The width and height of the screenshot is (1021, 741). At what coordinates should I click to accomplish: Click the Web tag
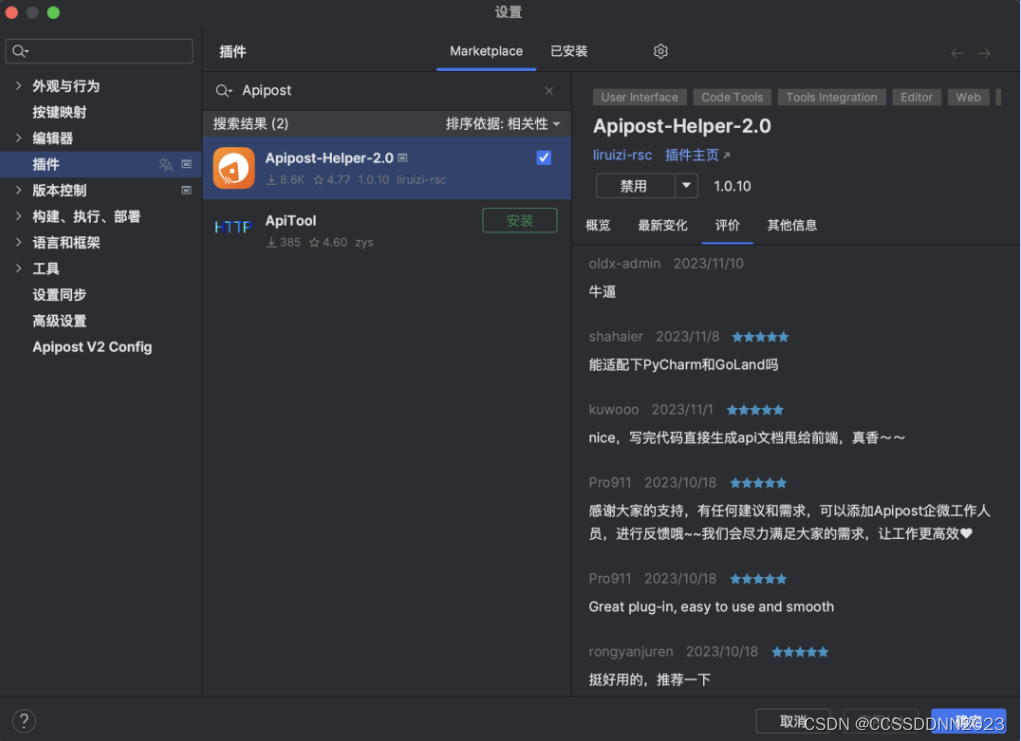[968, 97]
